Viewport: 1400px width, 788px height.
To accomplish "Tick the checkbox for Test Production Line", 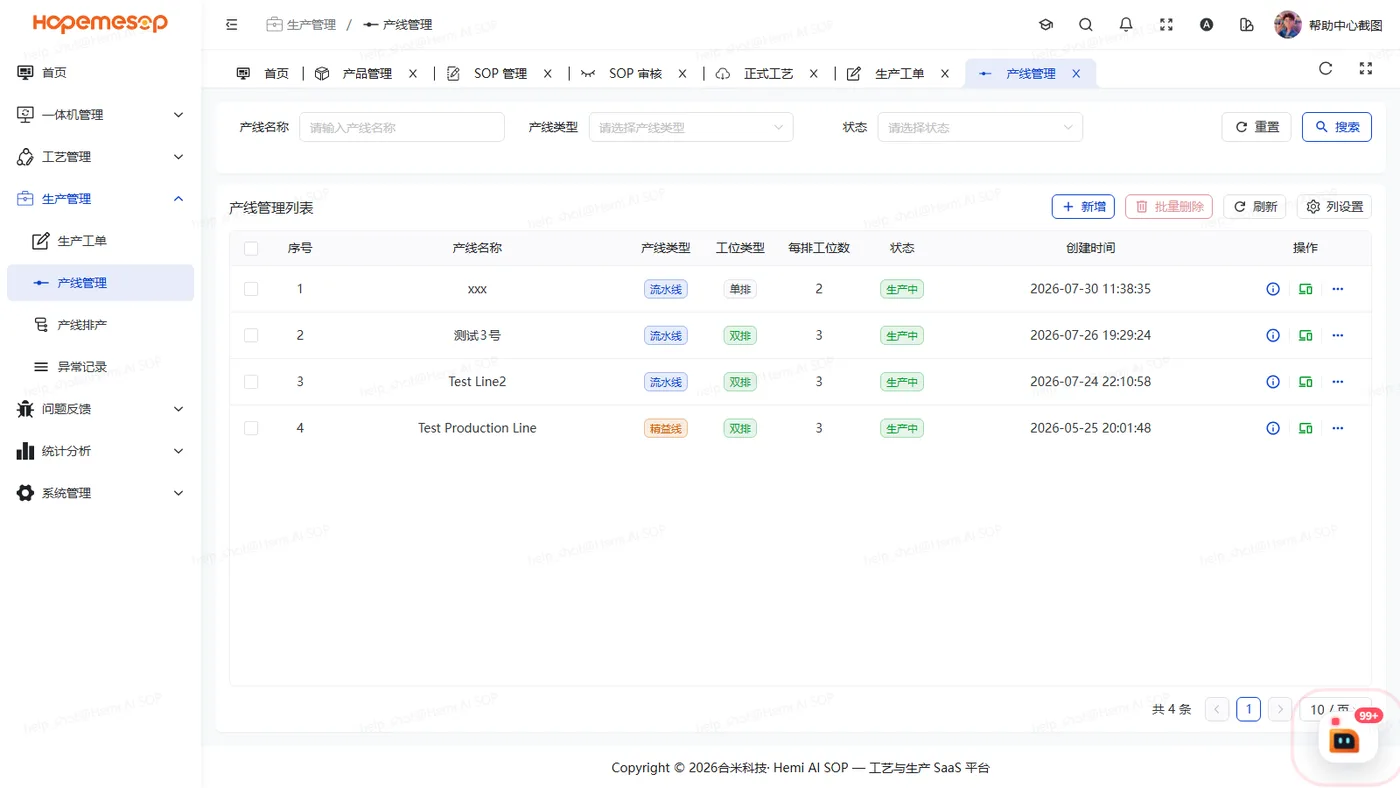I will pyautogui.click(x=251, y=428).
